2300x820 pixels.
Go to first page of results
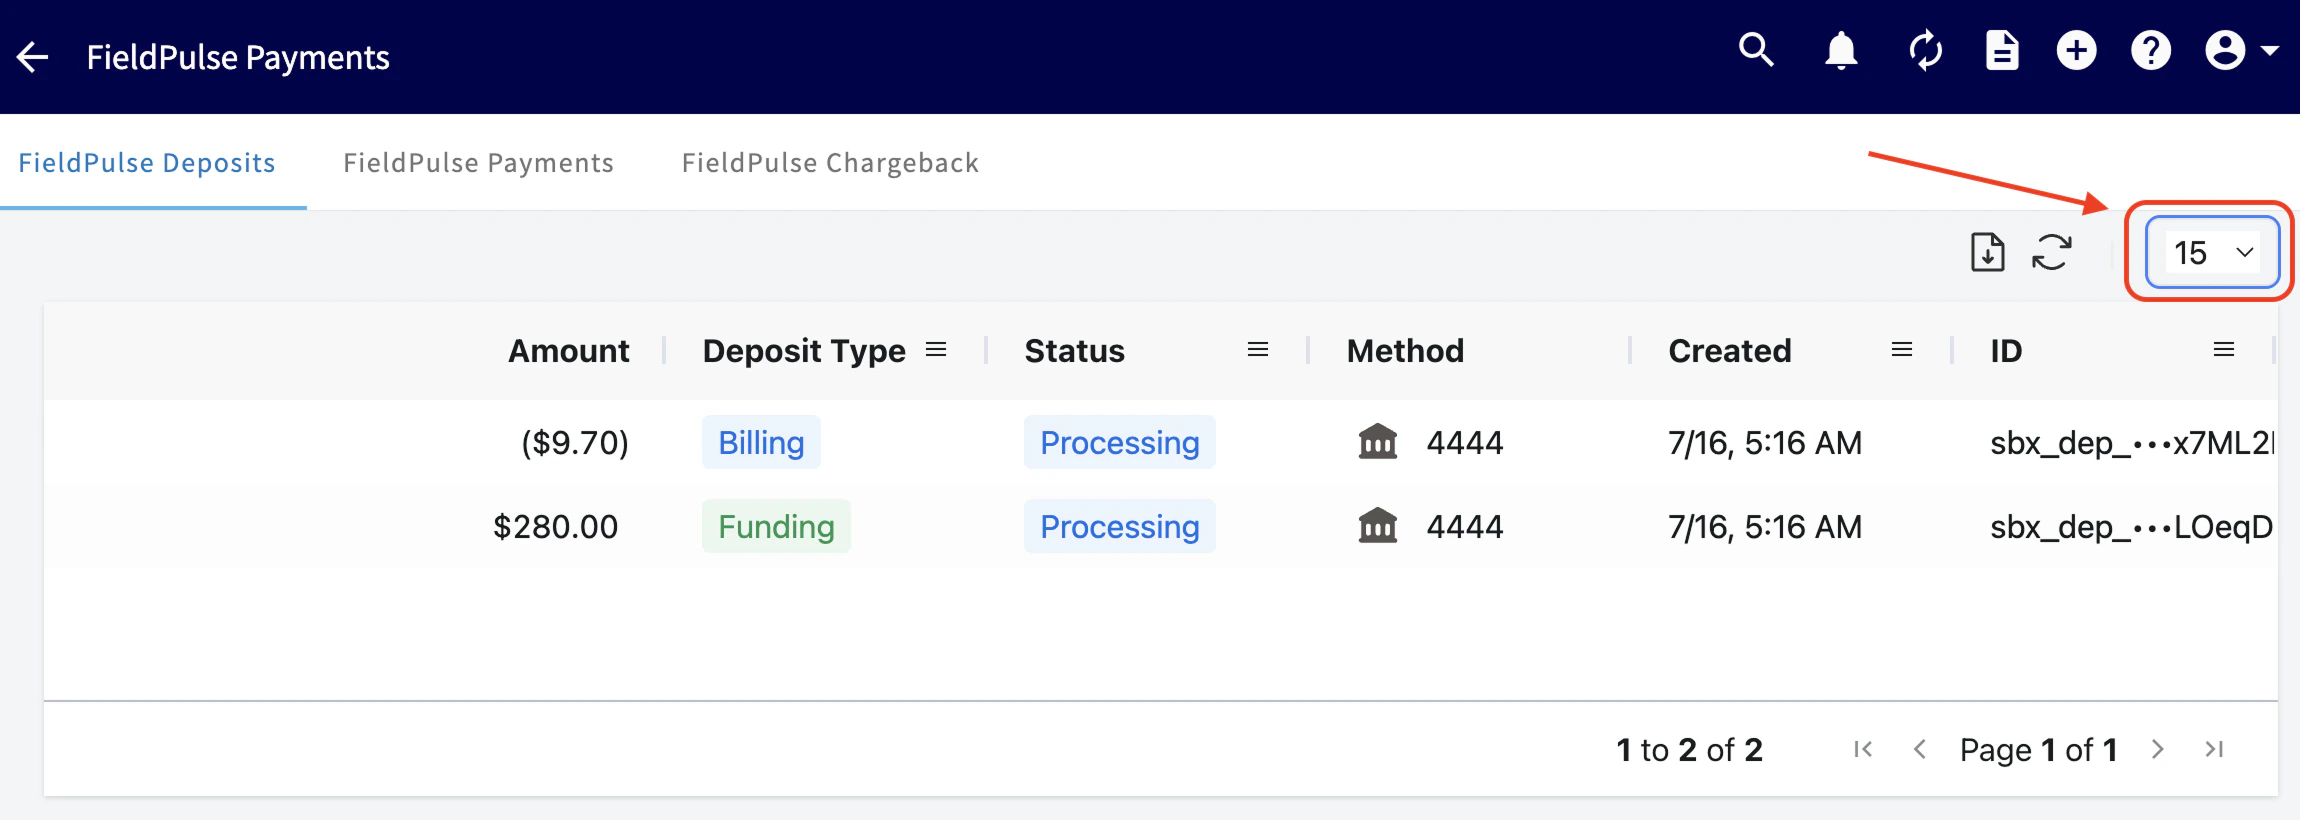pos(1862,749)
